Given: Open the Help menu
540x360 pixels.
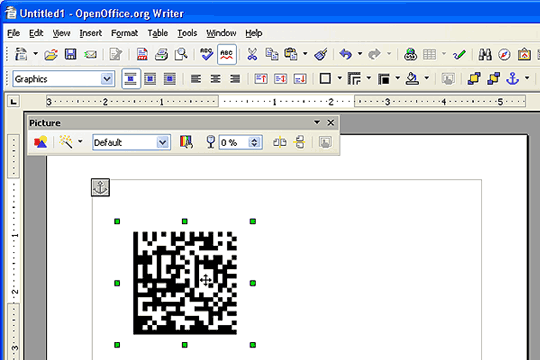Looking at the screenshot, I should [x=254, y=33].
